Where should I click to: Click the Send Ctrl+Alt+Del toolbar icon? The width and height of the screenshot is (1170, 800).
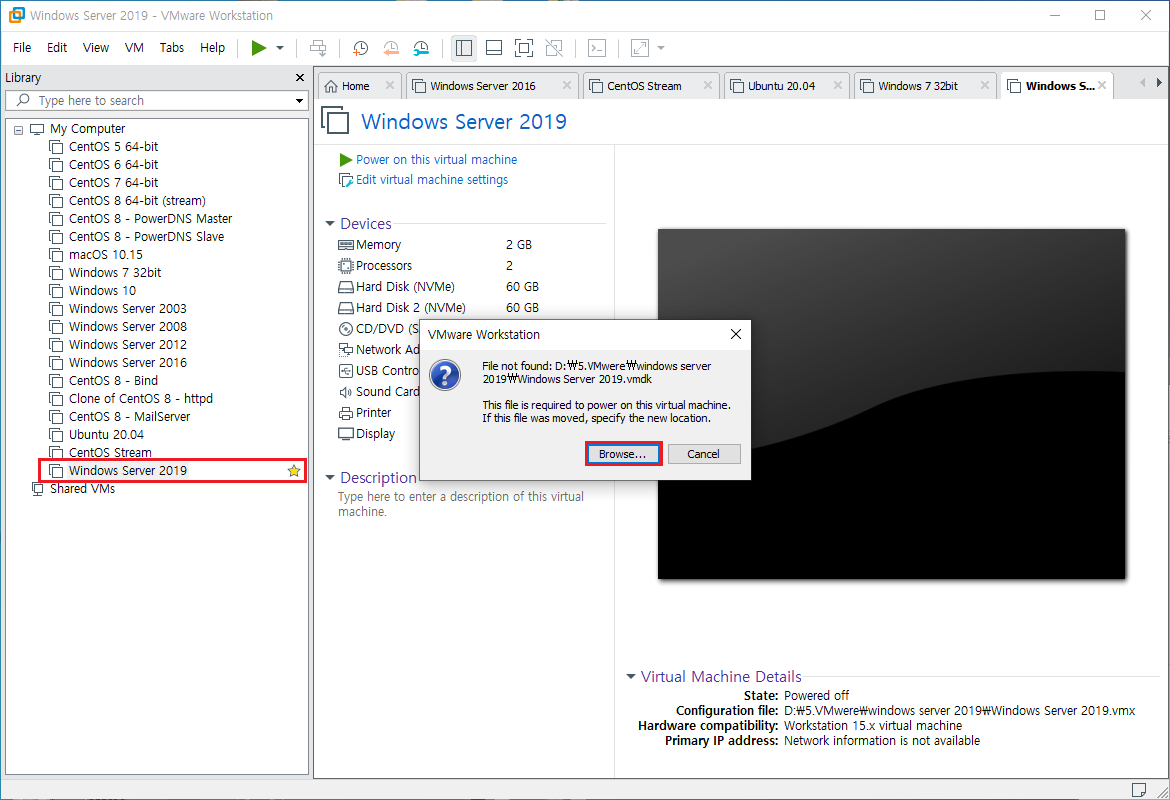point(318,49)
